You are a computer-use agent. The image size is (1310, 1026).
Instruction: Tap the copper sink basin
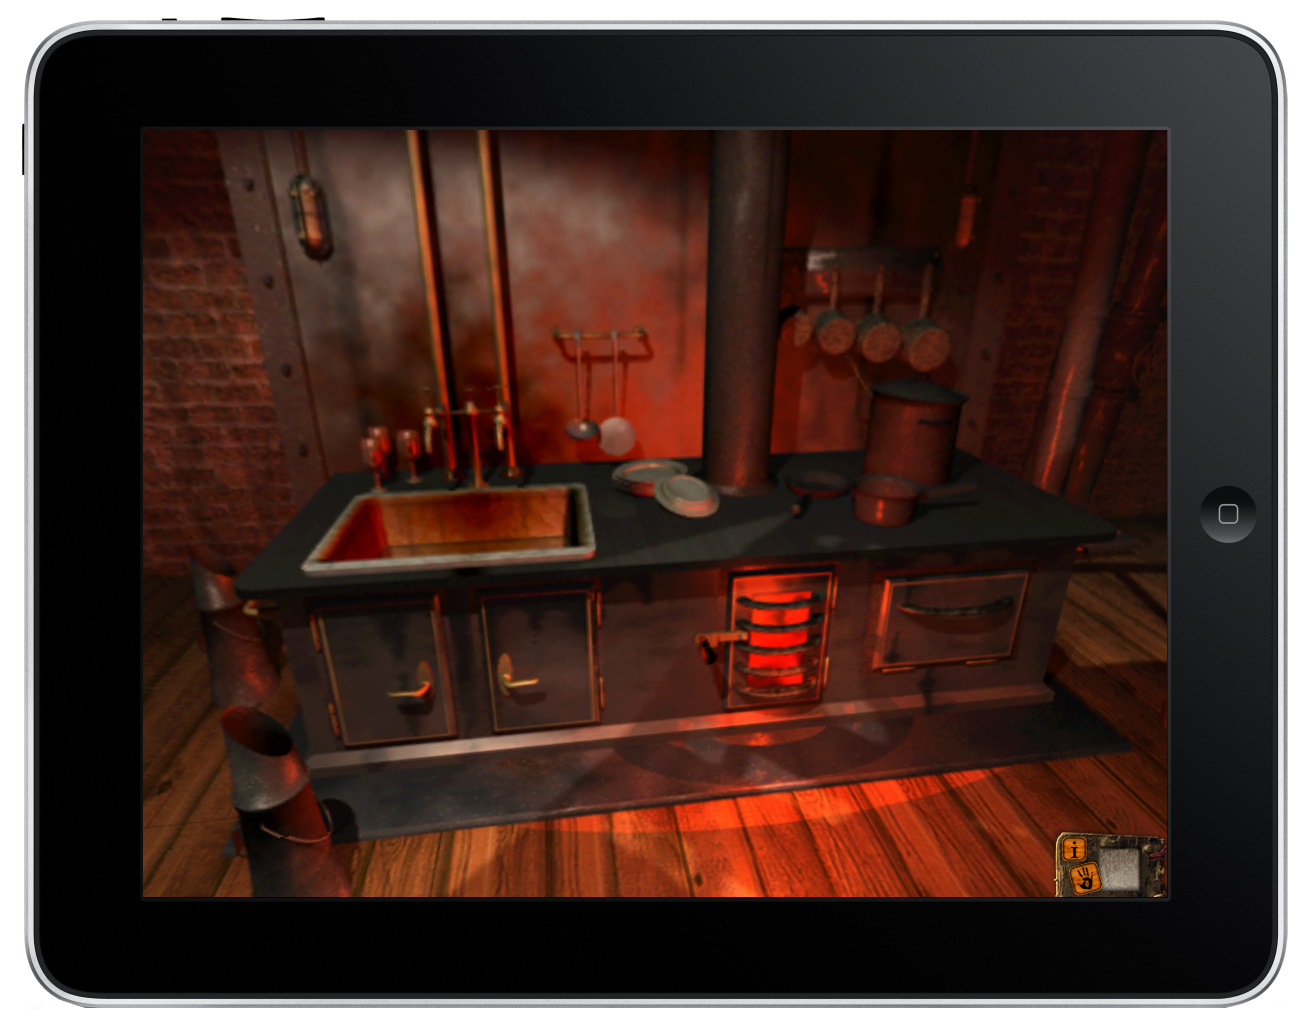452,527
